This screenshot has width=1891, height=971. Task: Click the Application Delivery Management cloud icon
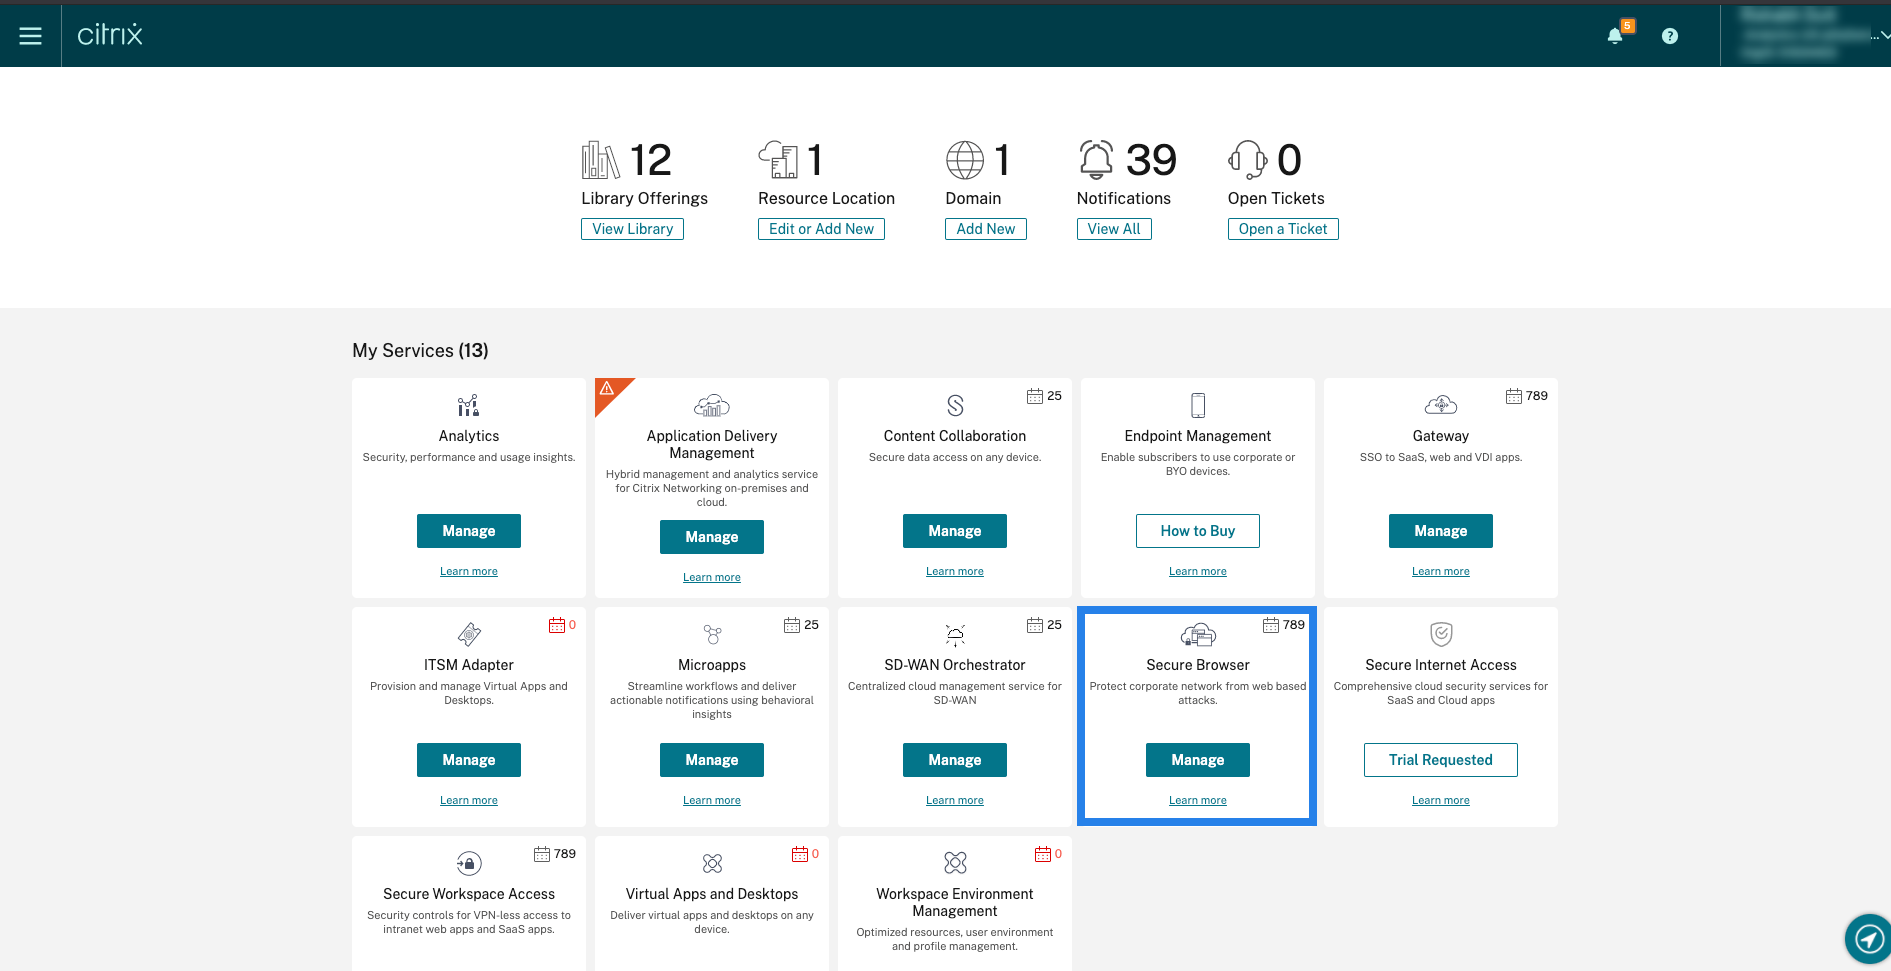pyautogui.click(x=712, y=405)
